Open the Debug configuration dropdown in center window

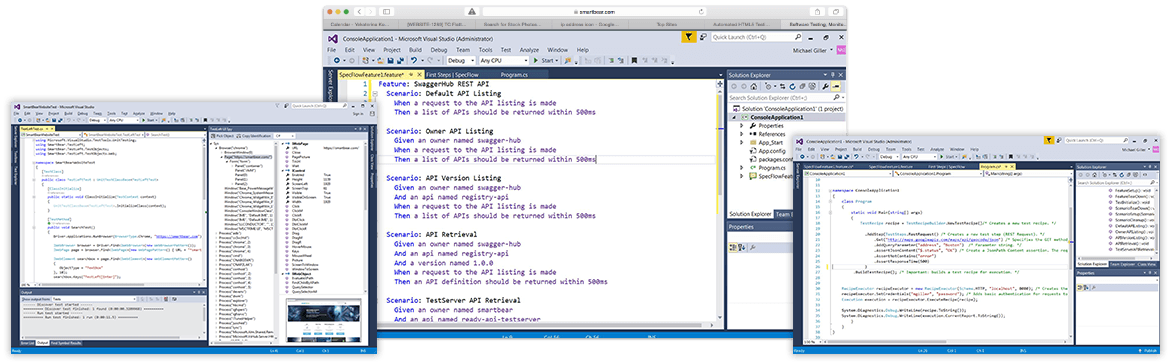point(461,60)
